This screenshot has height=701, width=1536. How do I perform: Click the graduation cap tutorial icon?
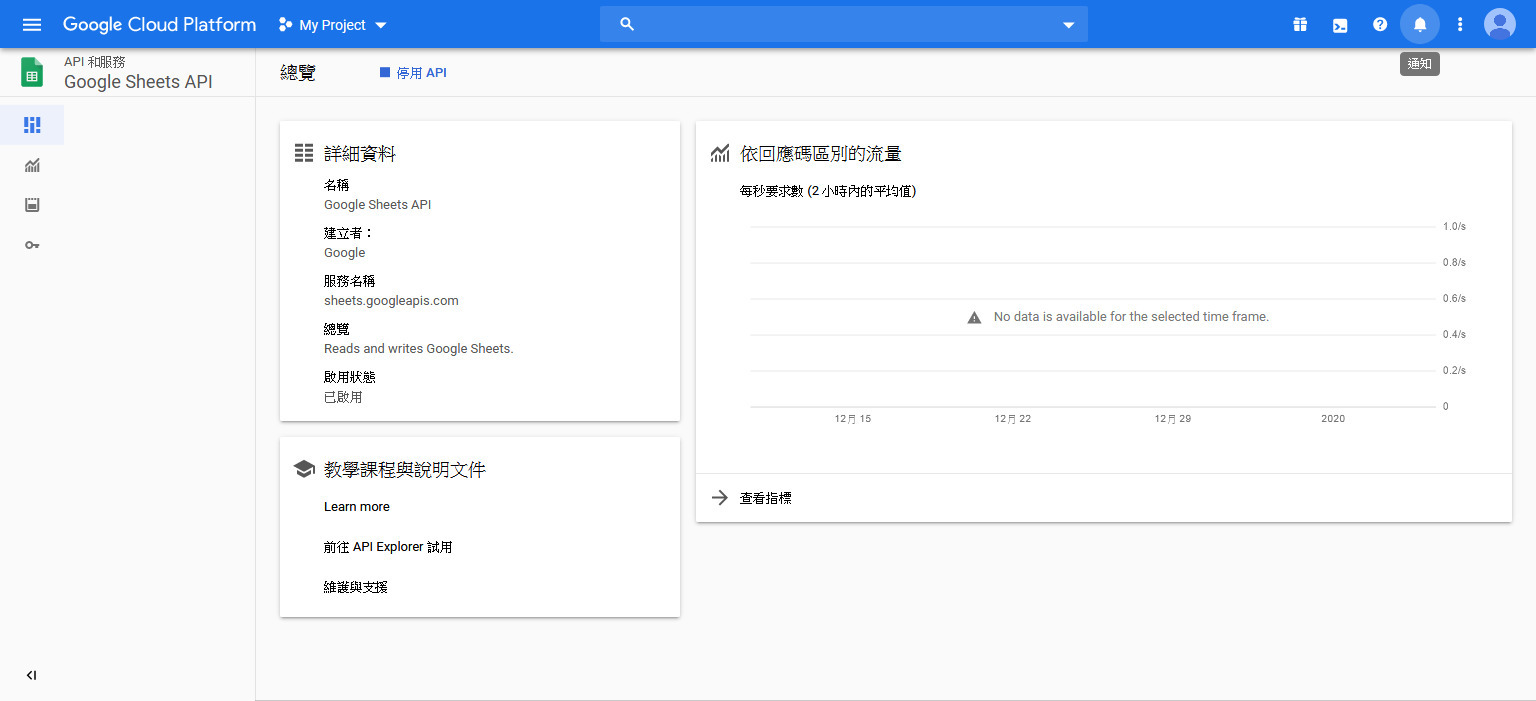[304, 469]
